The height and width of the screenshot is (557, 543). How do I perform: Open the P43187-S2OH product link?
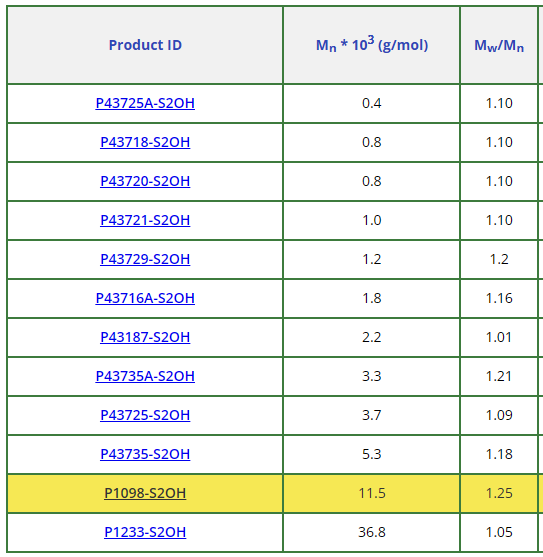(145, 337)
